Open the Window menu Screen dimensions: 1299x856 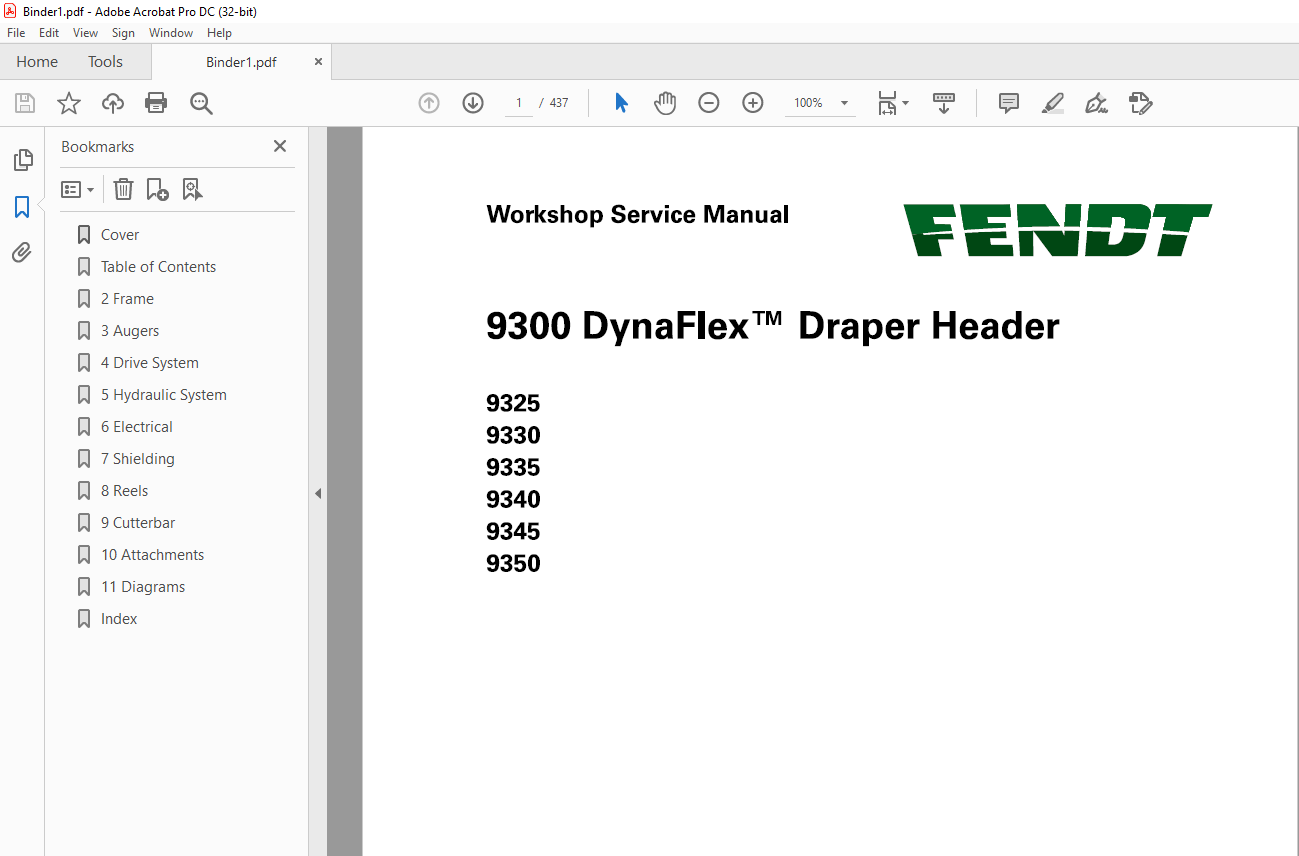tap(171, 33)
